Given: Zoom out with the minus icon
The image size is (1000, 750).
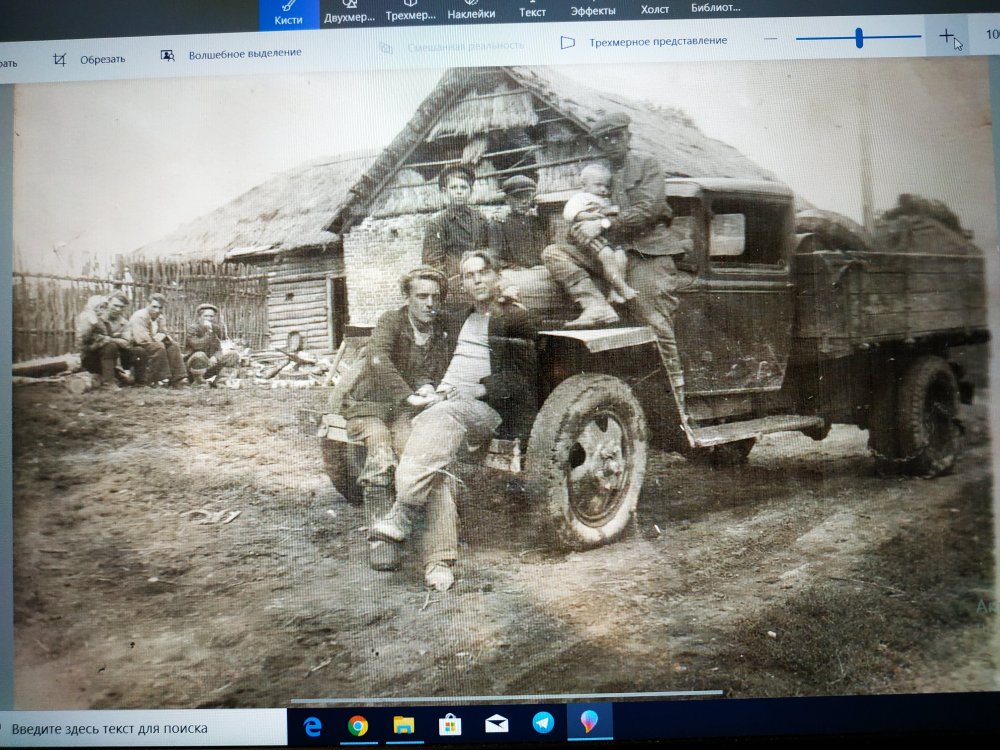Looking at the screenshot, I should pos(770,38).
